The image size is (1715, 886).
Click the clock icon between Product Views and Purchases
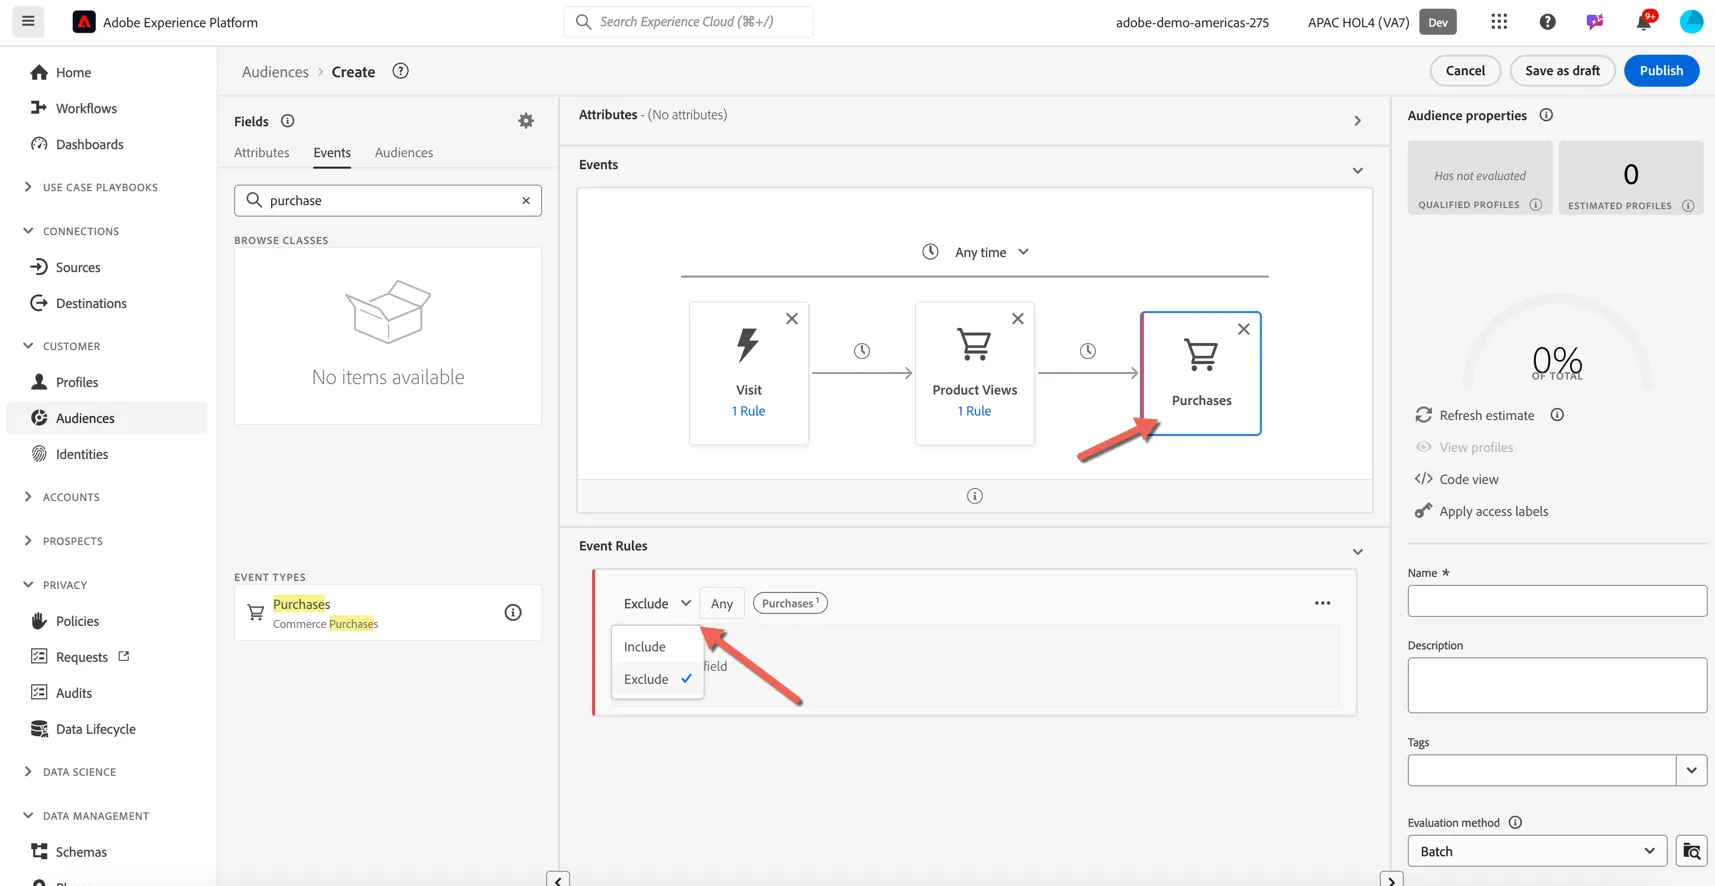tap(1088, 351)
